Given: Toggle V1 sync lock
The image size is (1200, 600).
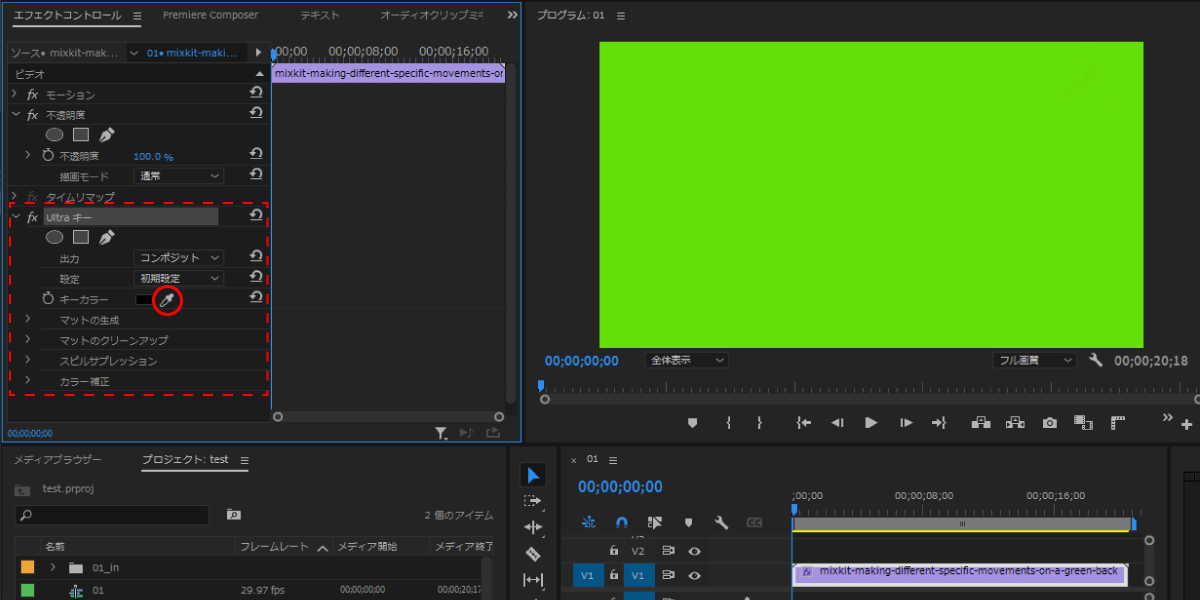Looking at the screenshot, I should tap(668, 575).
